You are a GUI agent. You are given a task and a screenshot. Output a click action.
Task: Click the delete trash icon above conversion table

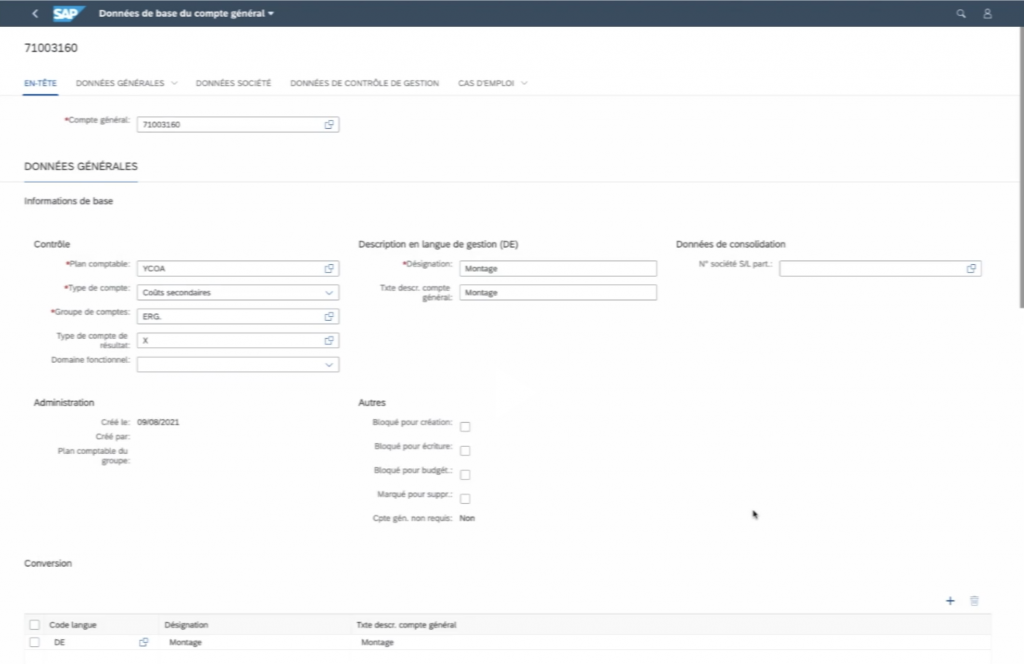[x=974, y=601]
